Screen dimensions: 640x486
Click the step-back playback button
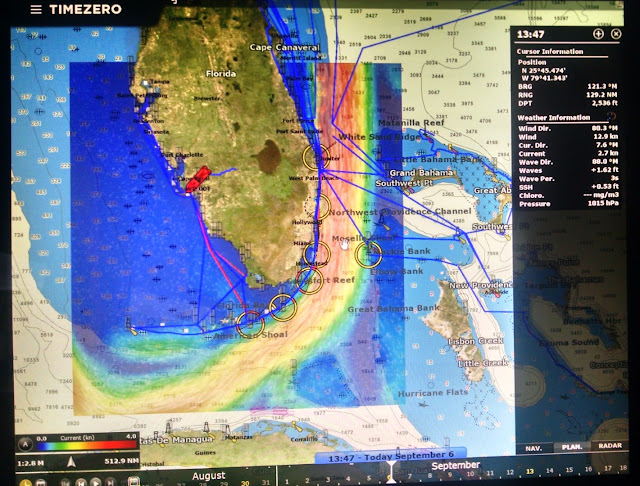tap(81, 482)
